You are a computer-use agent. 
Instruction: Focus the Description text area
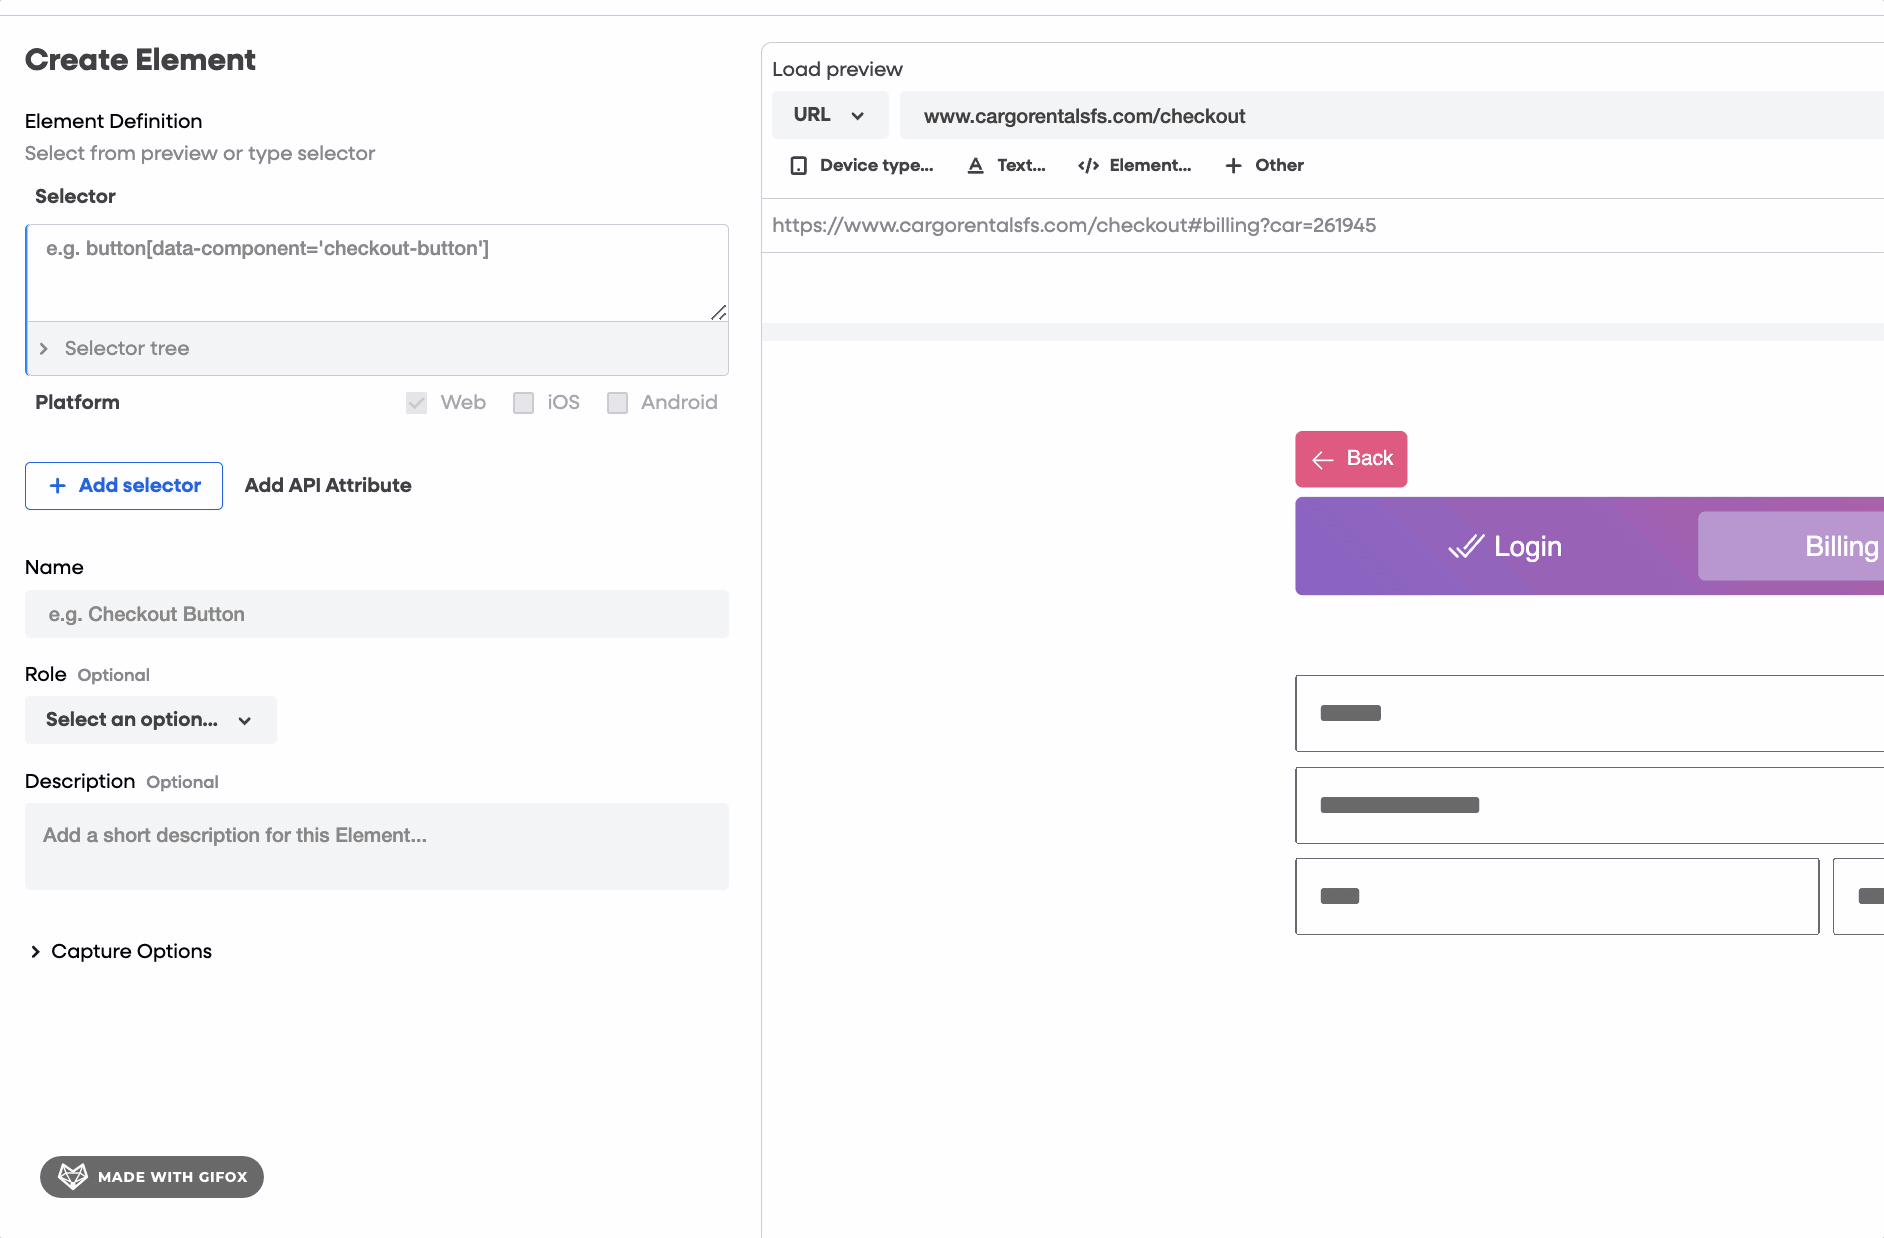tap(376, 846)
